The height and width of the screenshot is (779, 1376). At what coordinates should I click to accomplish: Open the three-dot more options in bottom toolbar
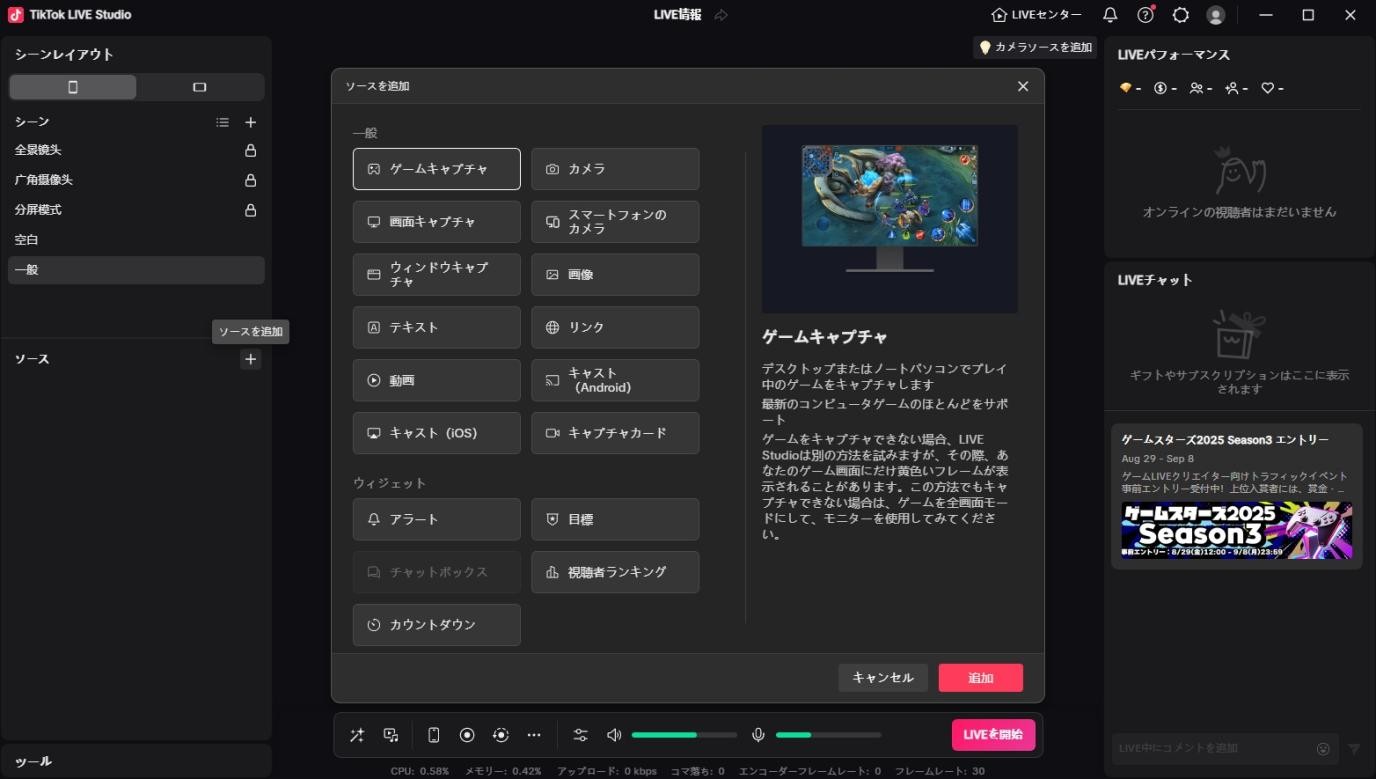point(534,734)
